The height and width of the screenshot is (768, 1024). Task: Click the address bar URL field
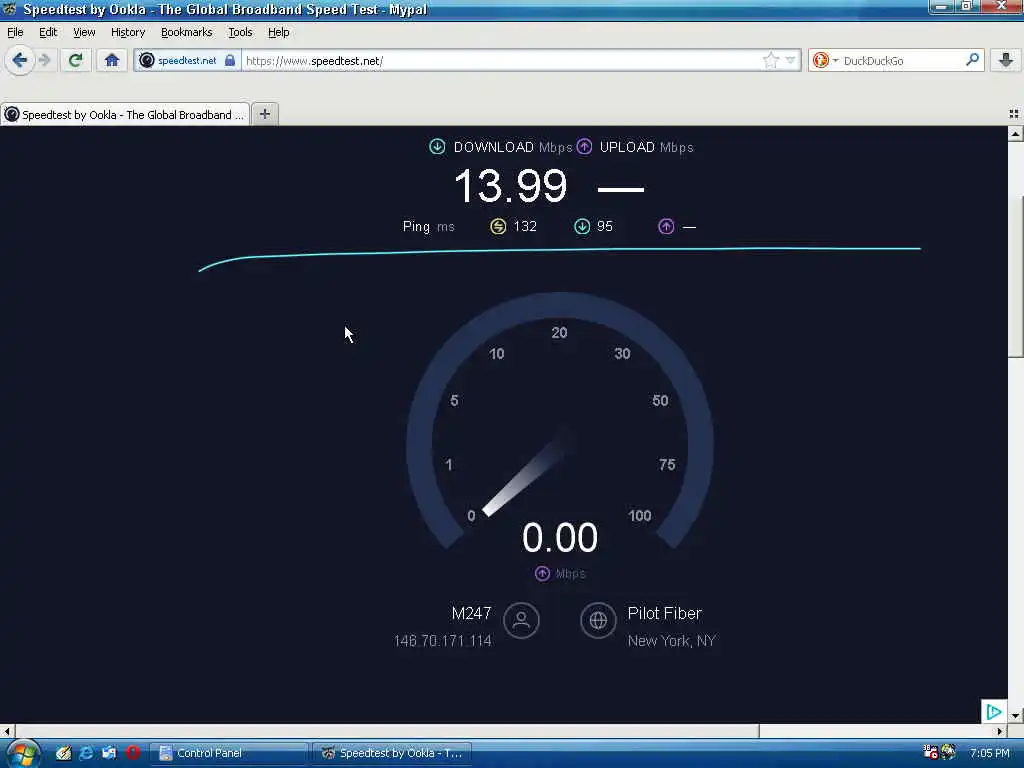tap(502, 61)
